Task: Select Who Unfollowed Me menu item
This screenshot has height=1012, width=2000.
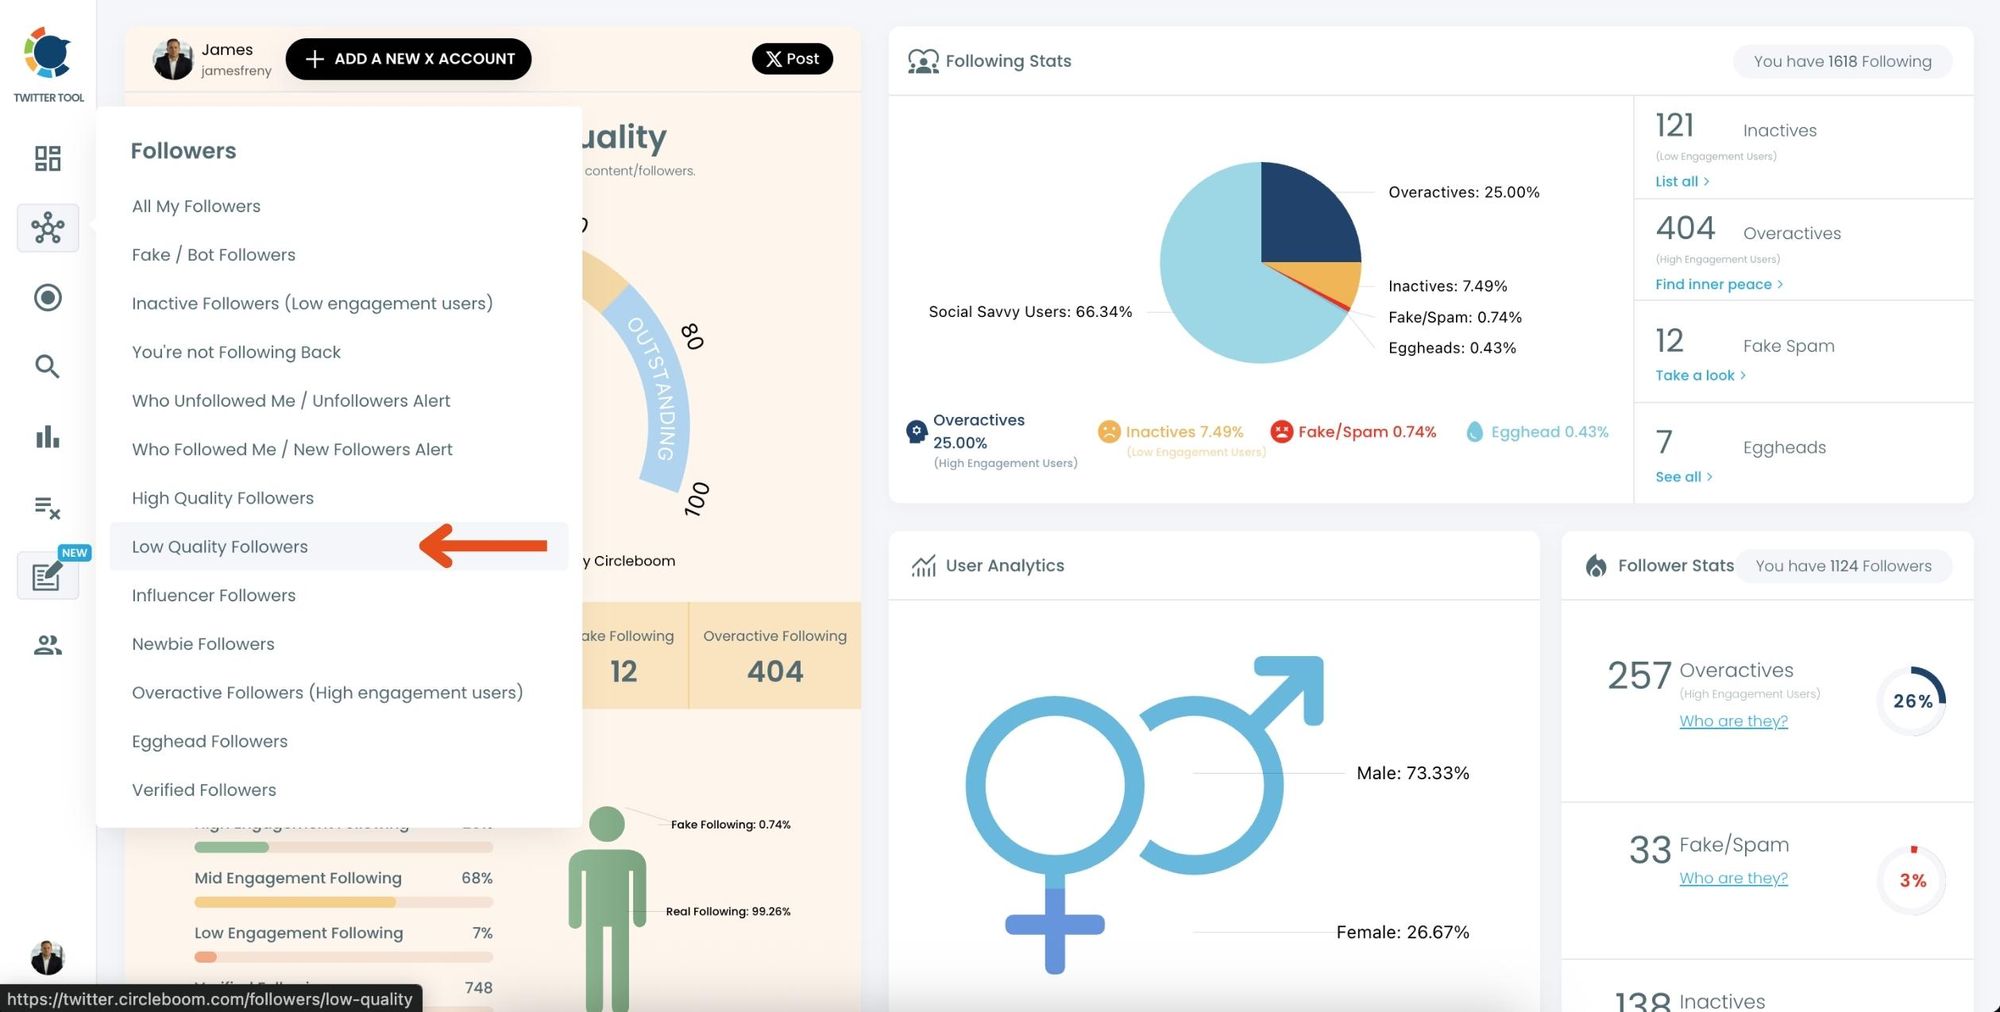Action: pyautogui.click(x=291, y=401)
